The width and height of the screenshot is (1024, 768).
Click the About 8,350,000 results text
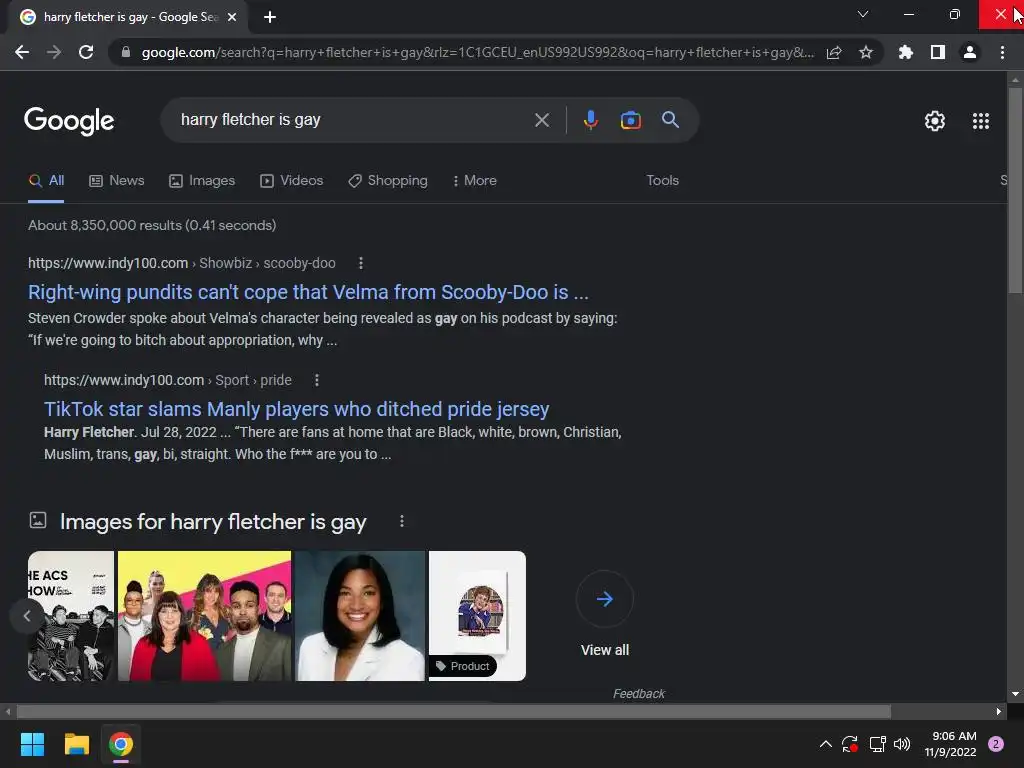(x=152, y=225)
